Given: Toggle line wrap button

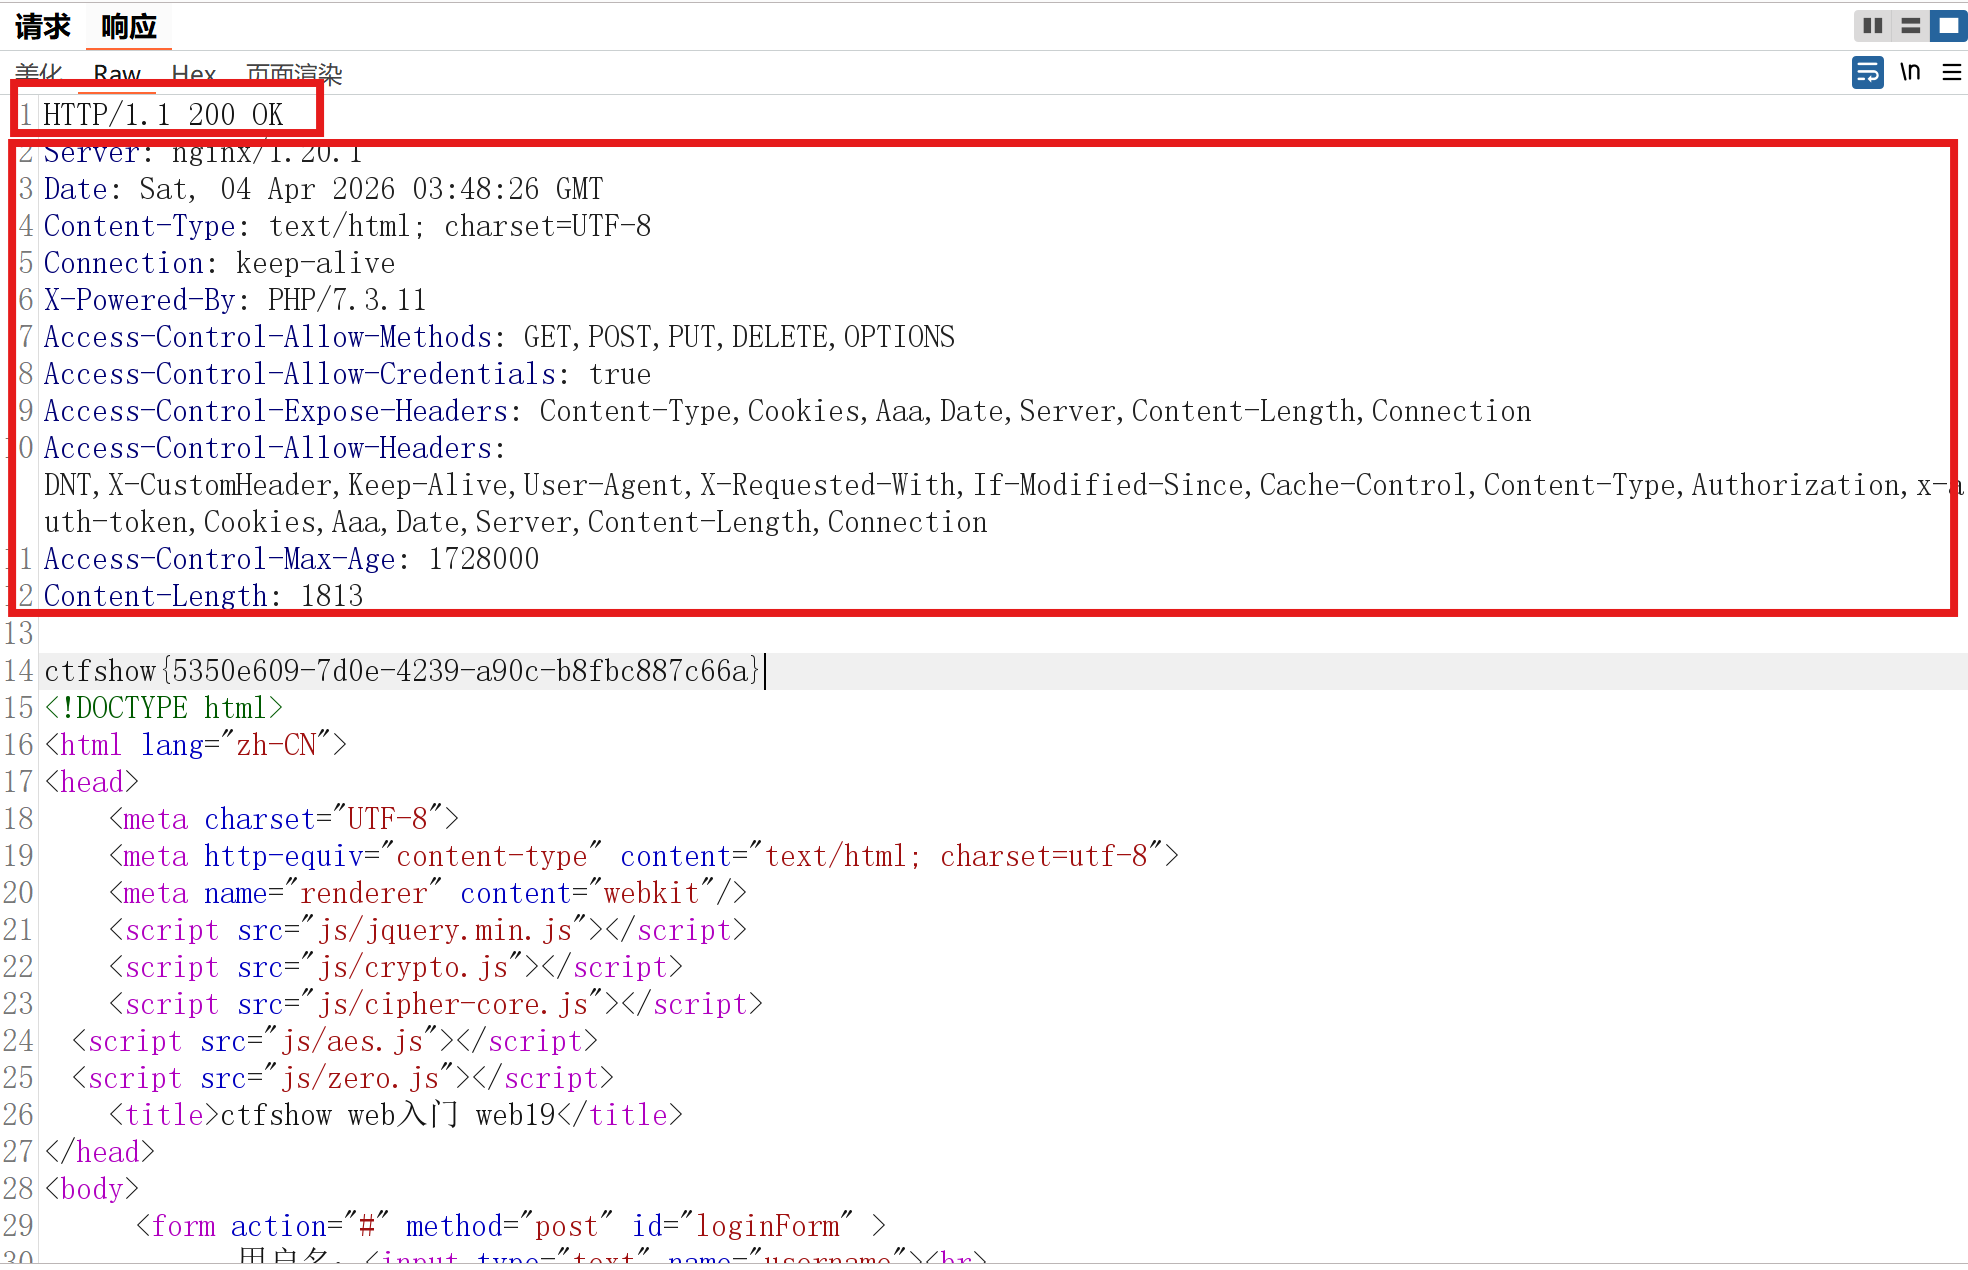Looking at the screenshot, I should click(1867, 72).
